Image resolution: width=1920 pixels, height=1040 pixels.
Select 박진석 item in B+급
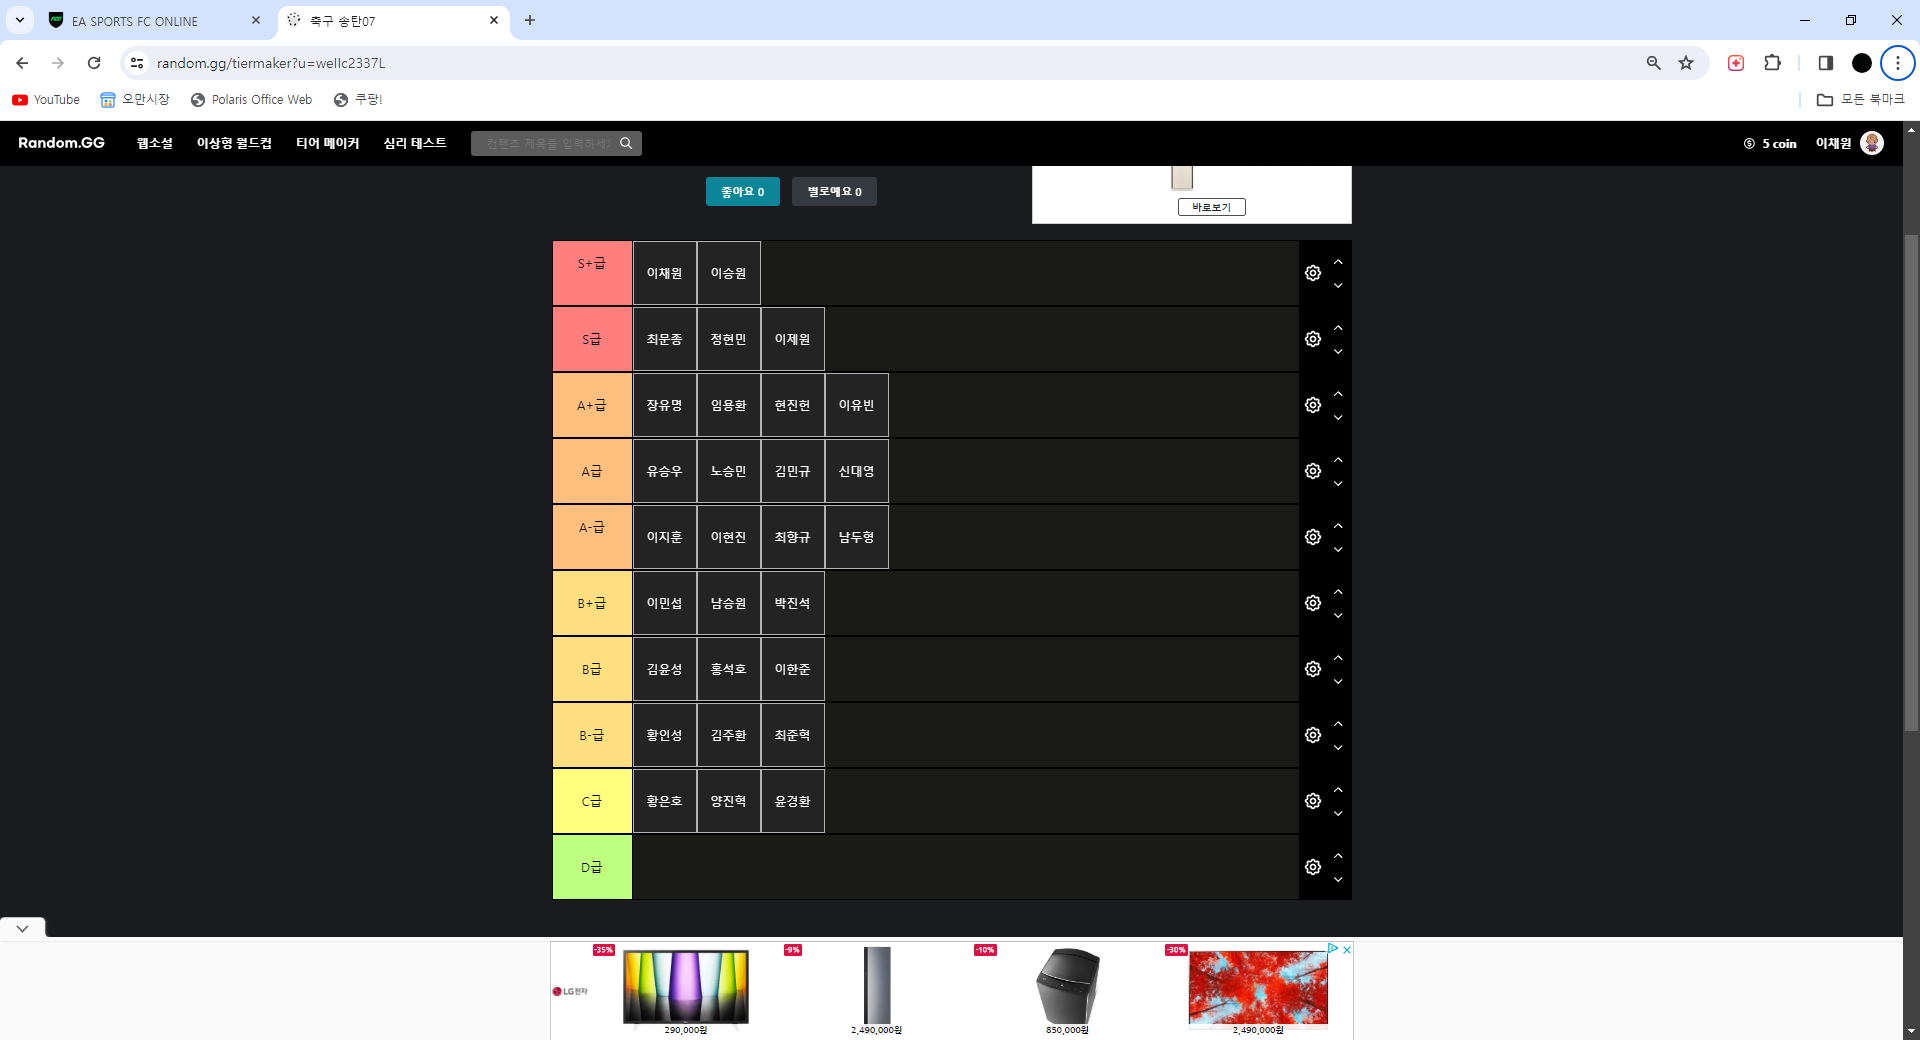click(x=793, y=603)
